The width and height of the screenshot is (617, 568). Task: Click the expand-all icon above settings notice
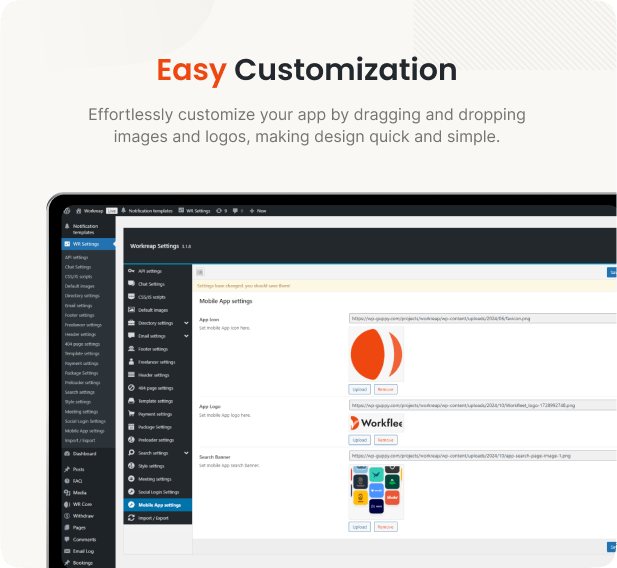[200, 271]
